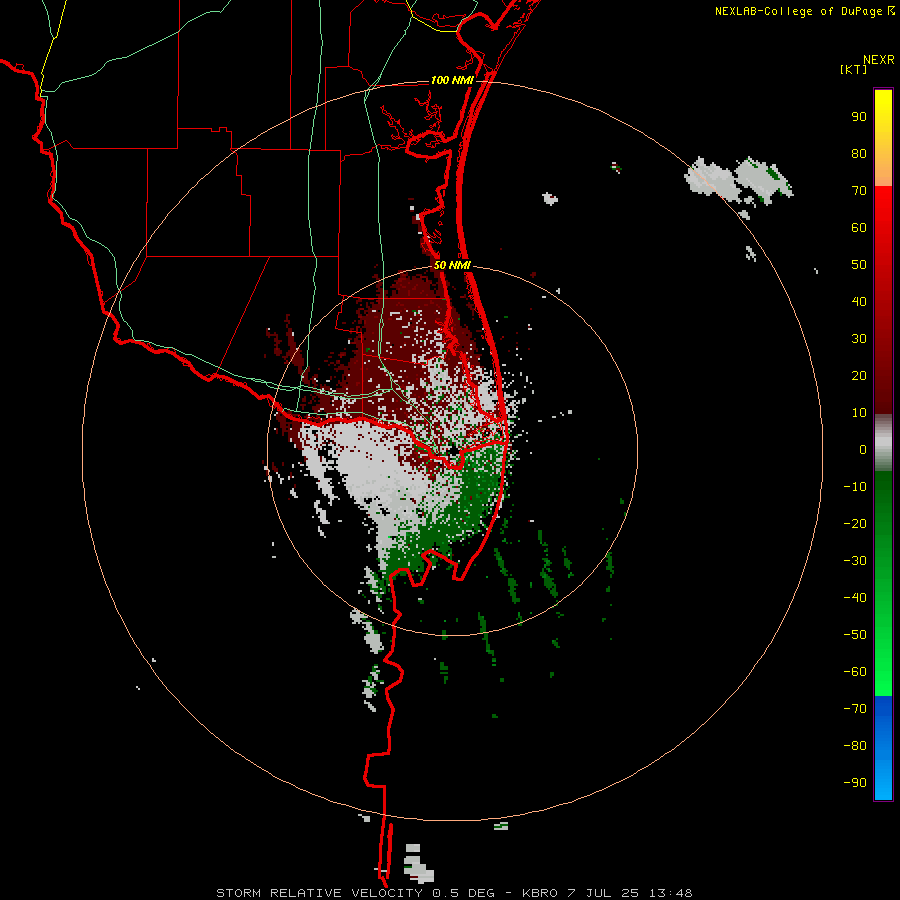Click the -20 scale value
The height and width of the screenshot is (900, 900).
pos(855,523)
